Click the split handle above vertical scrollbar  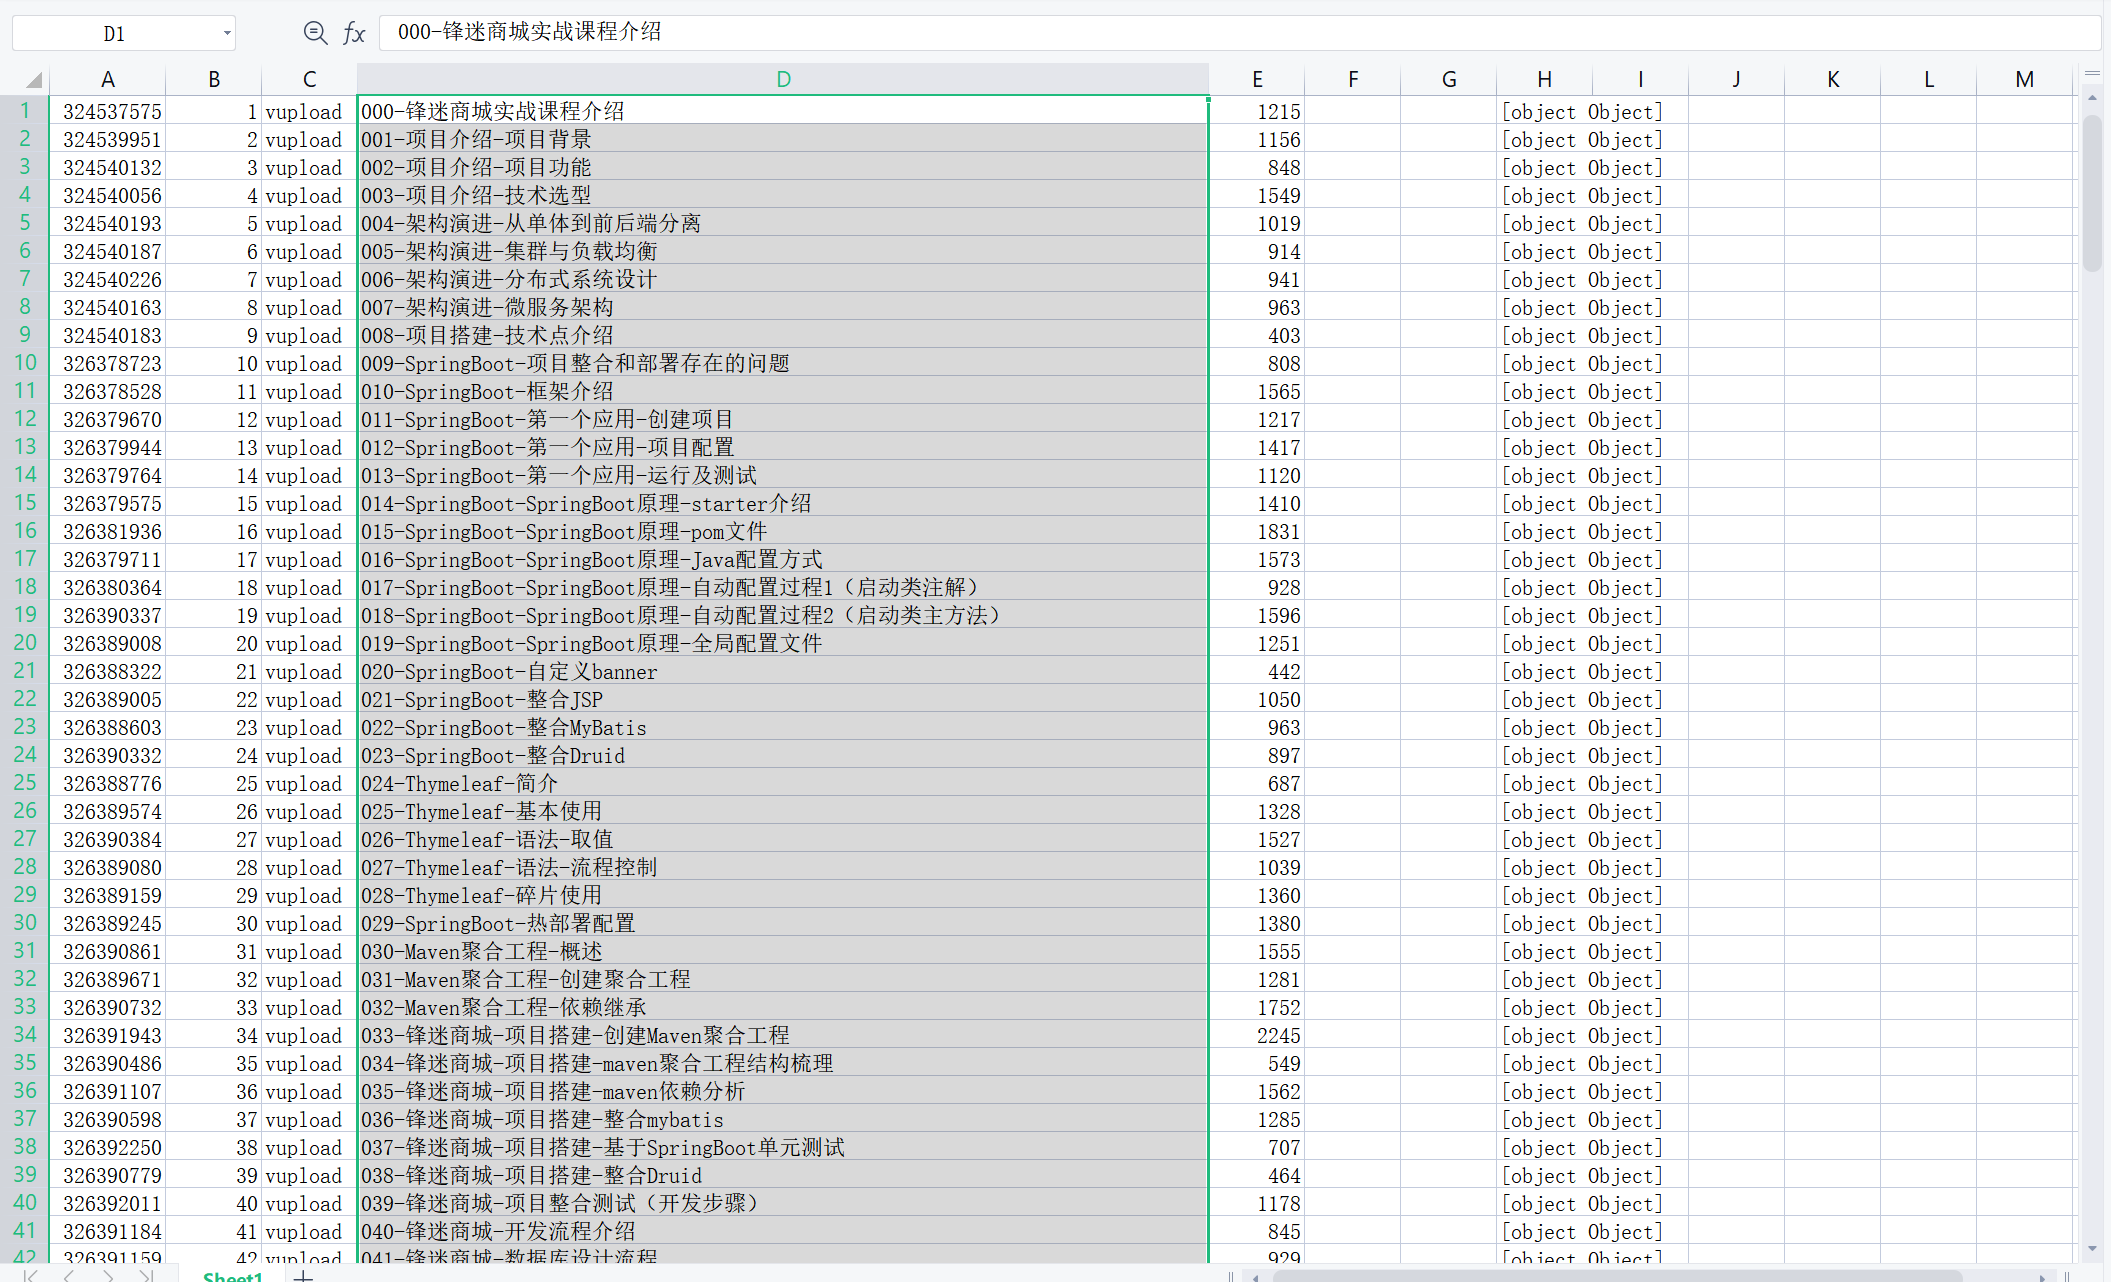[x=2091, y=73]
